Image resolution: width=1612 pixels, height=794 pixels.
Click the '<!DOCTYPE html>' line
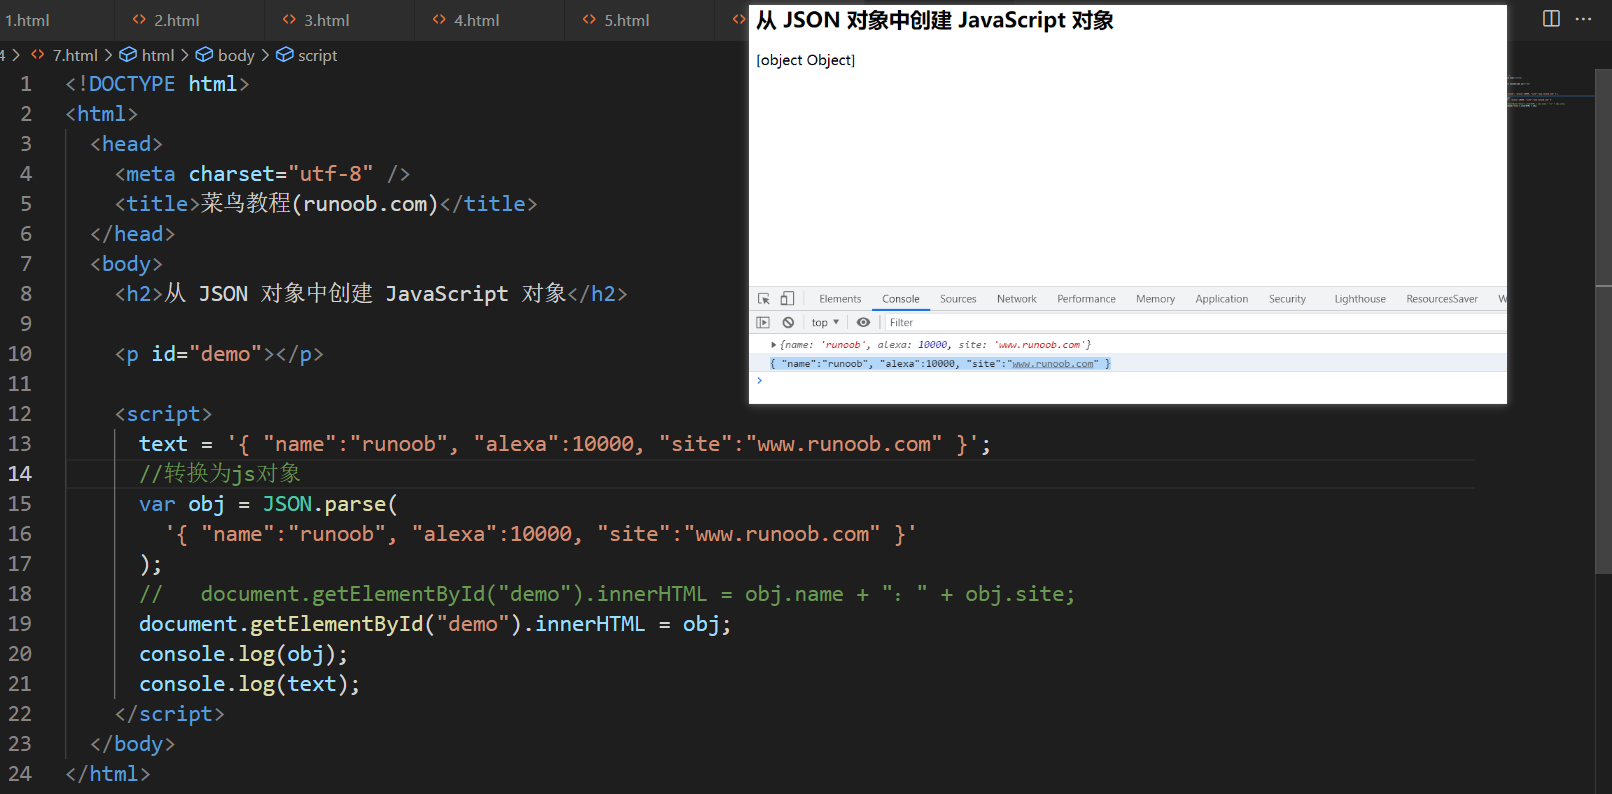pos(157,84)
